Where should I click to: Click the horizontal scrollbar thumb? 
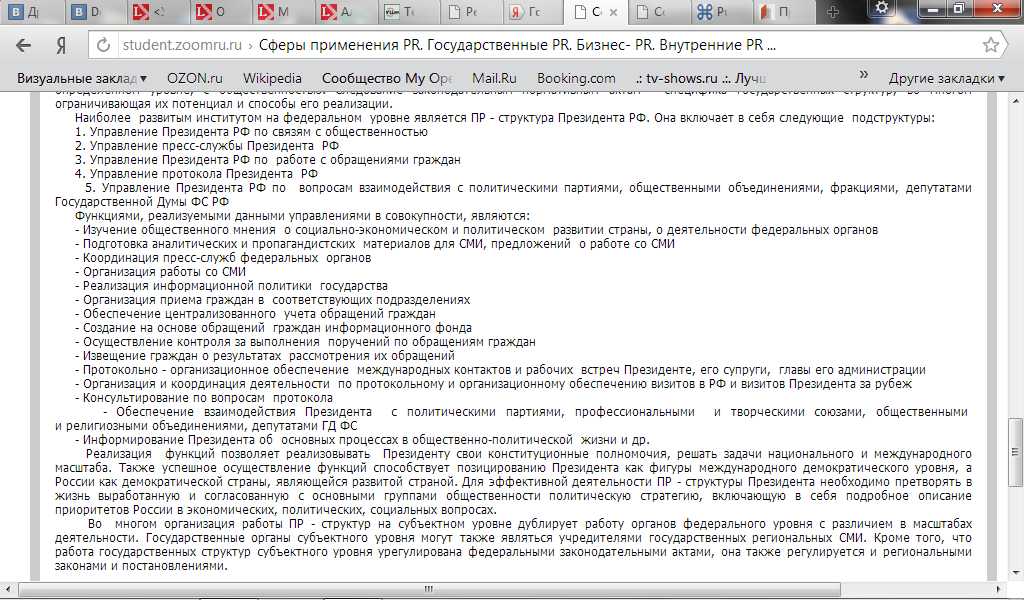428,589
